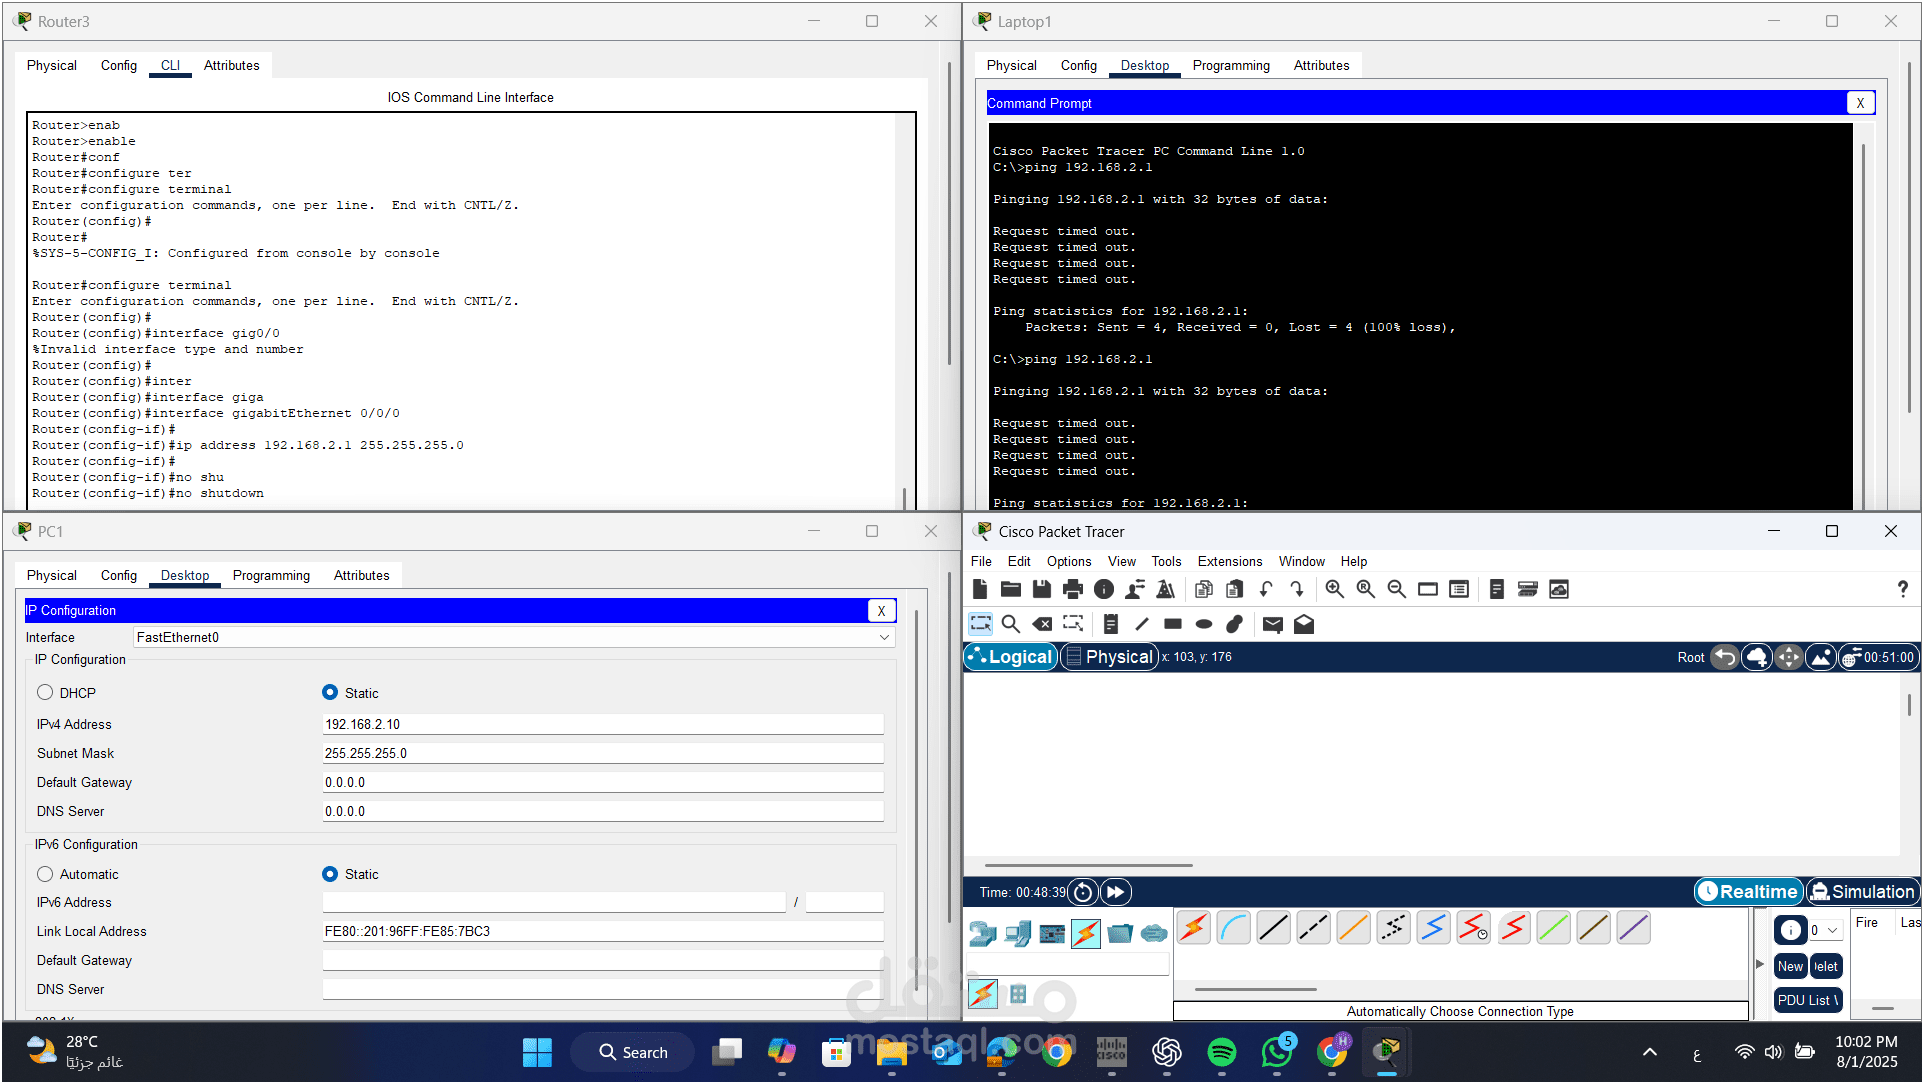Screen dimensions: 1924x1084
Task: Click the New file icon in Packet Tracer
Action: (x=980, y=589)
